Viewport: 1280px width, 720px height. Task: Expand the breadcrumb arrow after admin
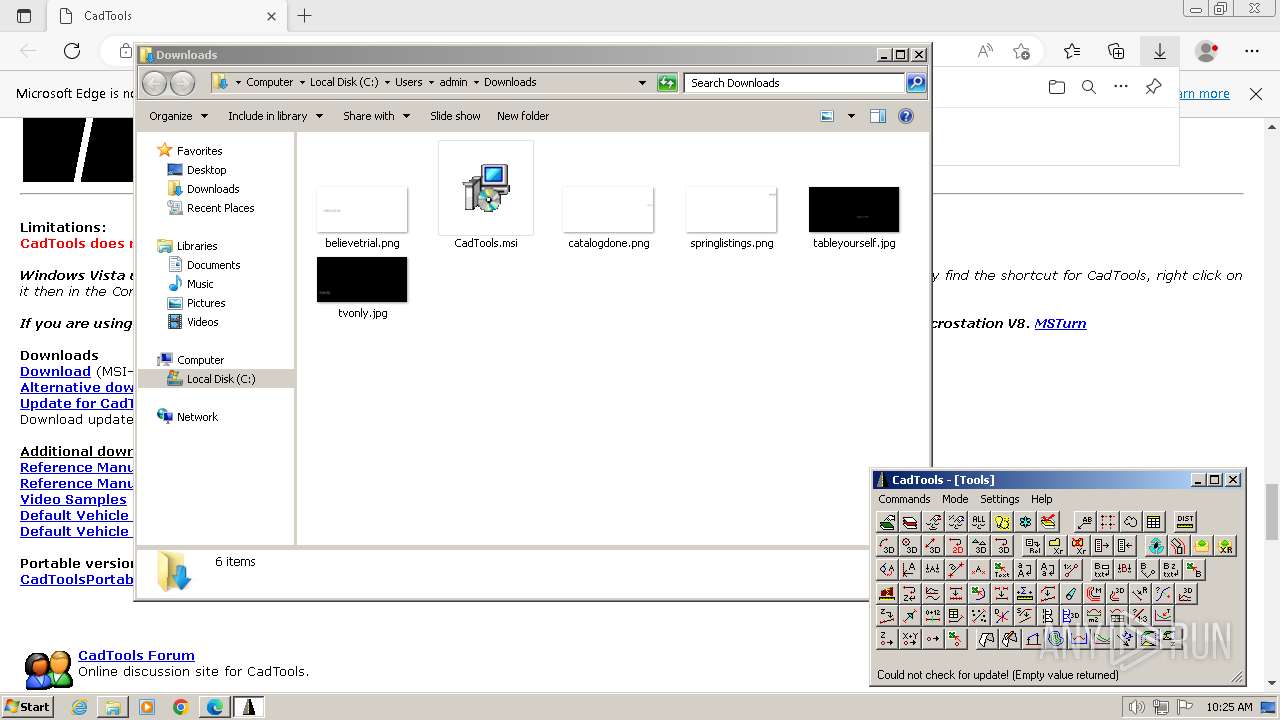point(476,83)
